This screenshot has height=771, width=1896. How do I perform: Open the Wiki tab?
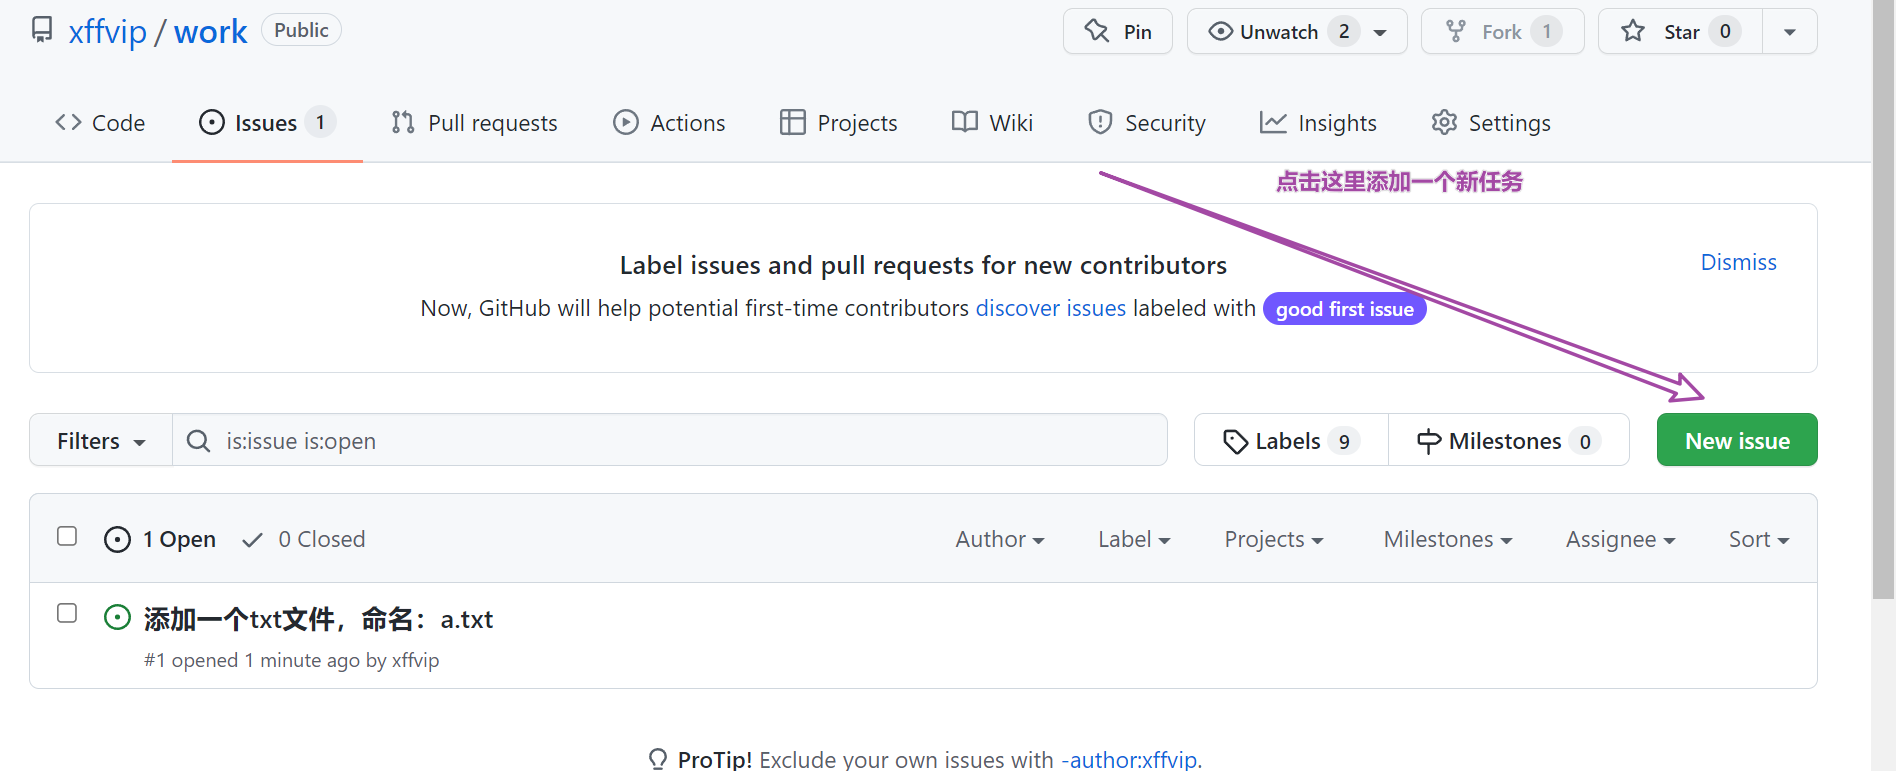click(992, 123)
